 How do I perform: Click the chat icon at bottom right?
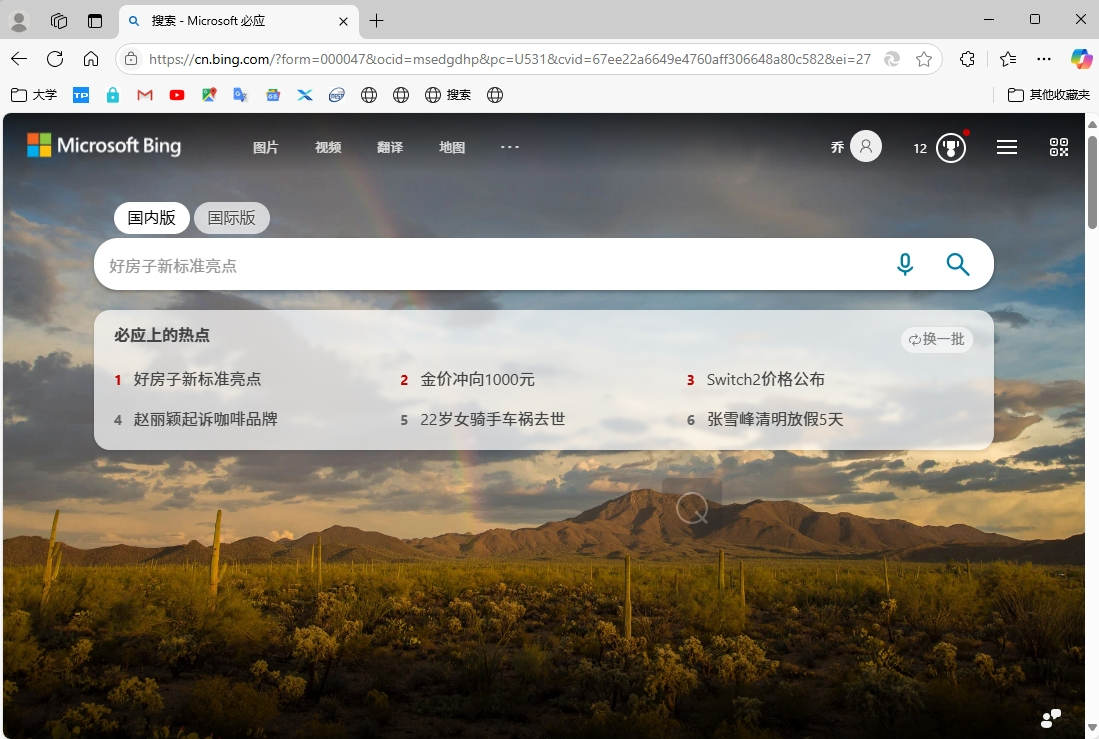tap(1049, 718)
